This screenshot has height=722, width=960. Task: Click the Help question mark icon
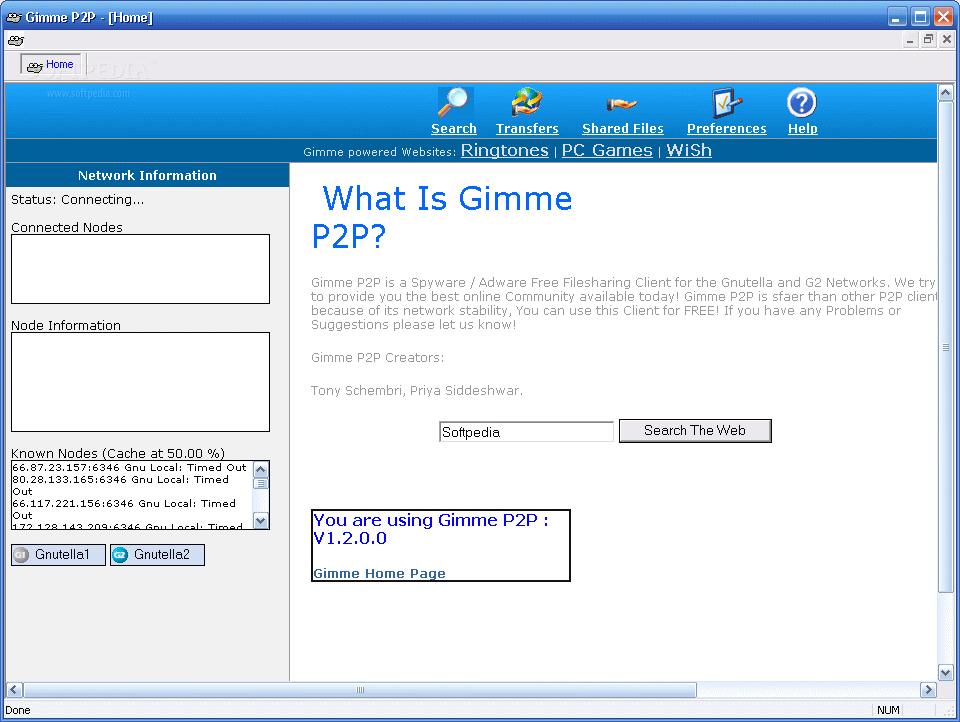click(x=801, y=102)
